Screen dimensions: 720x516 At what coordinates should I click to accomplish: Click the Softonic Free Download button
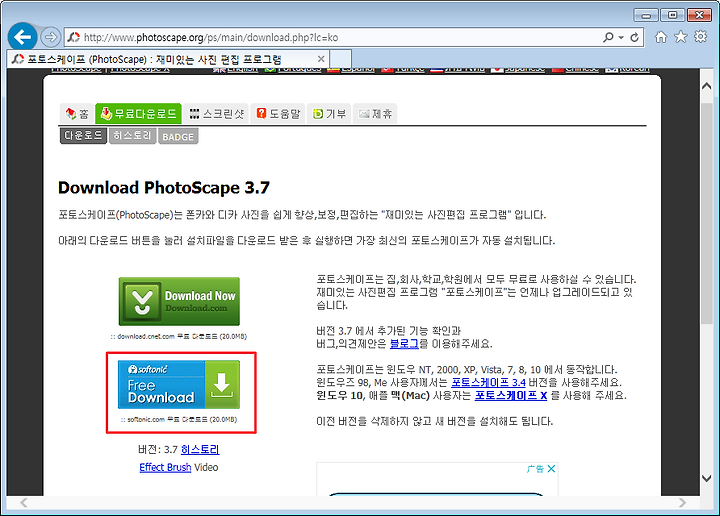(179, 385)
